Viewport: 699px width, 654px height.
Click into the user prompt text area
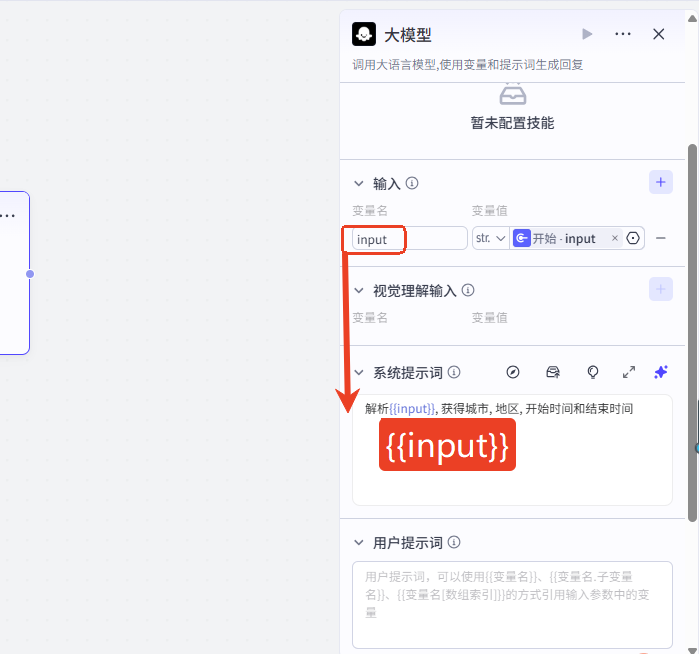[512, 605]
